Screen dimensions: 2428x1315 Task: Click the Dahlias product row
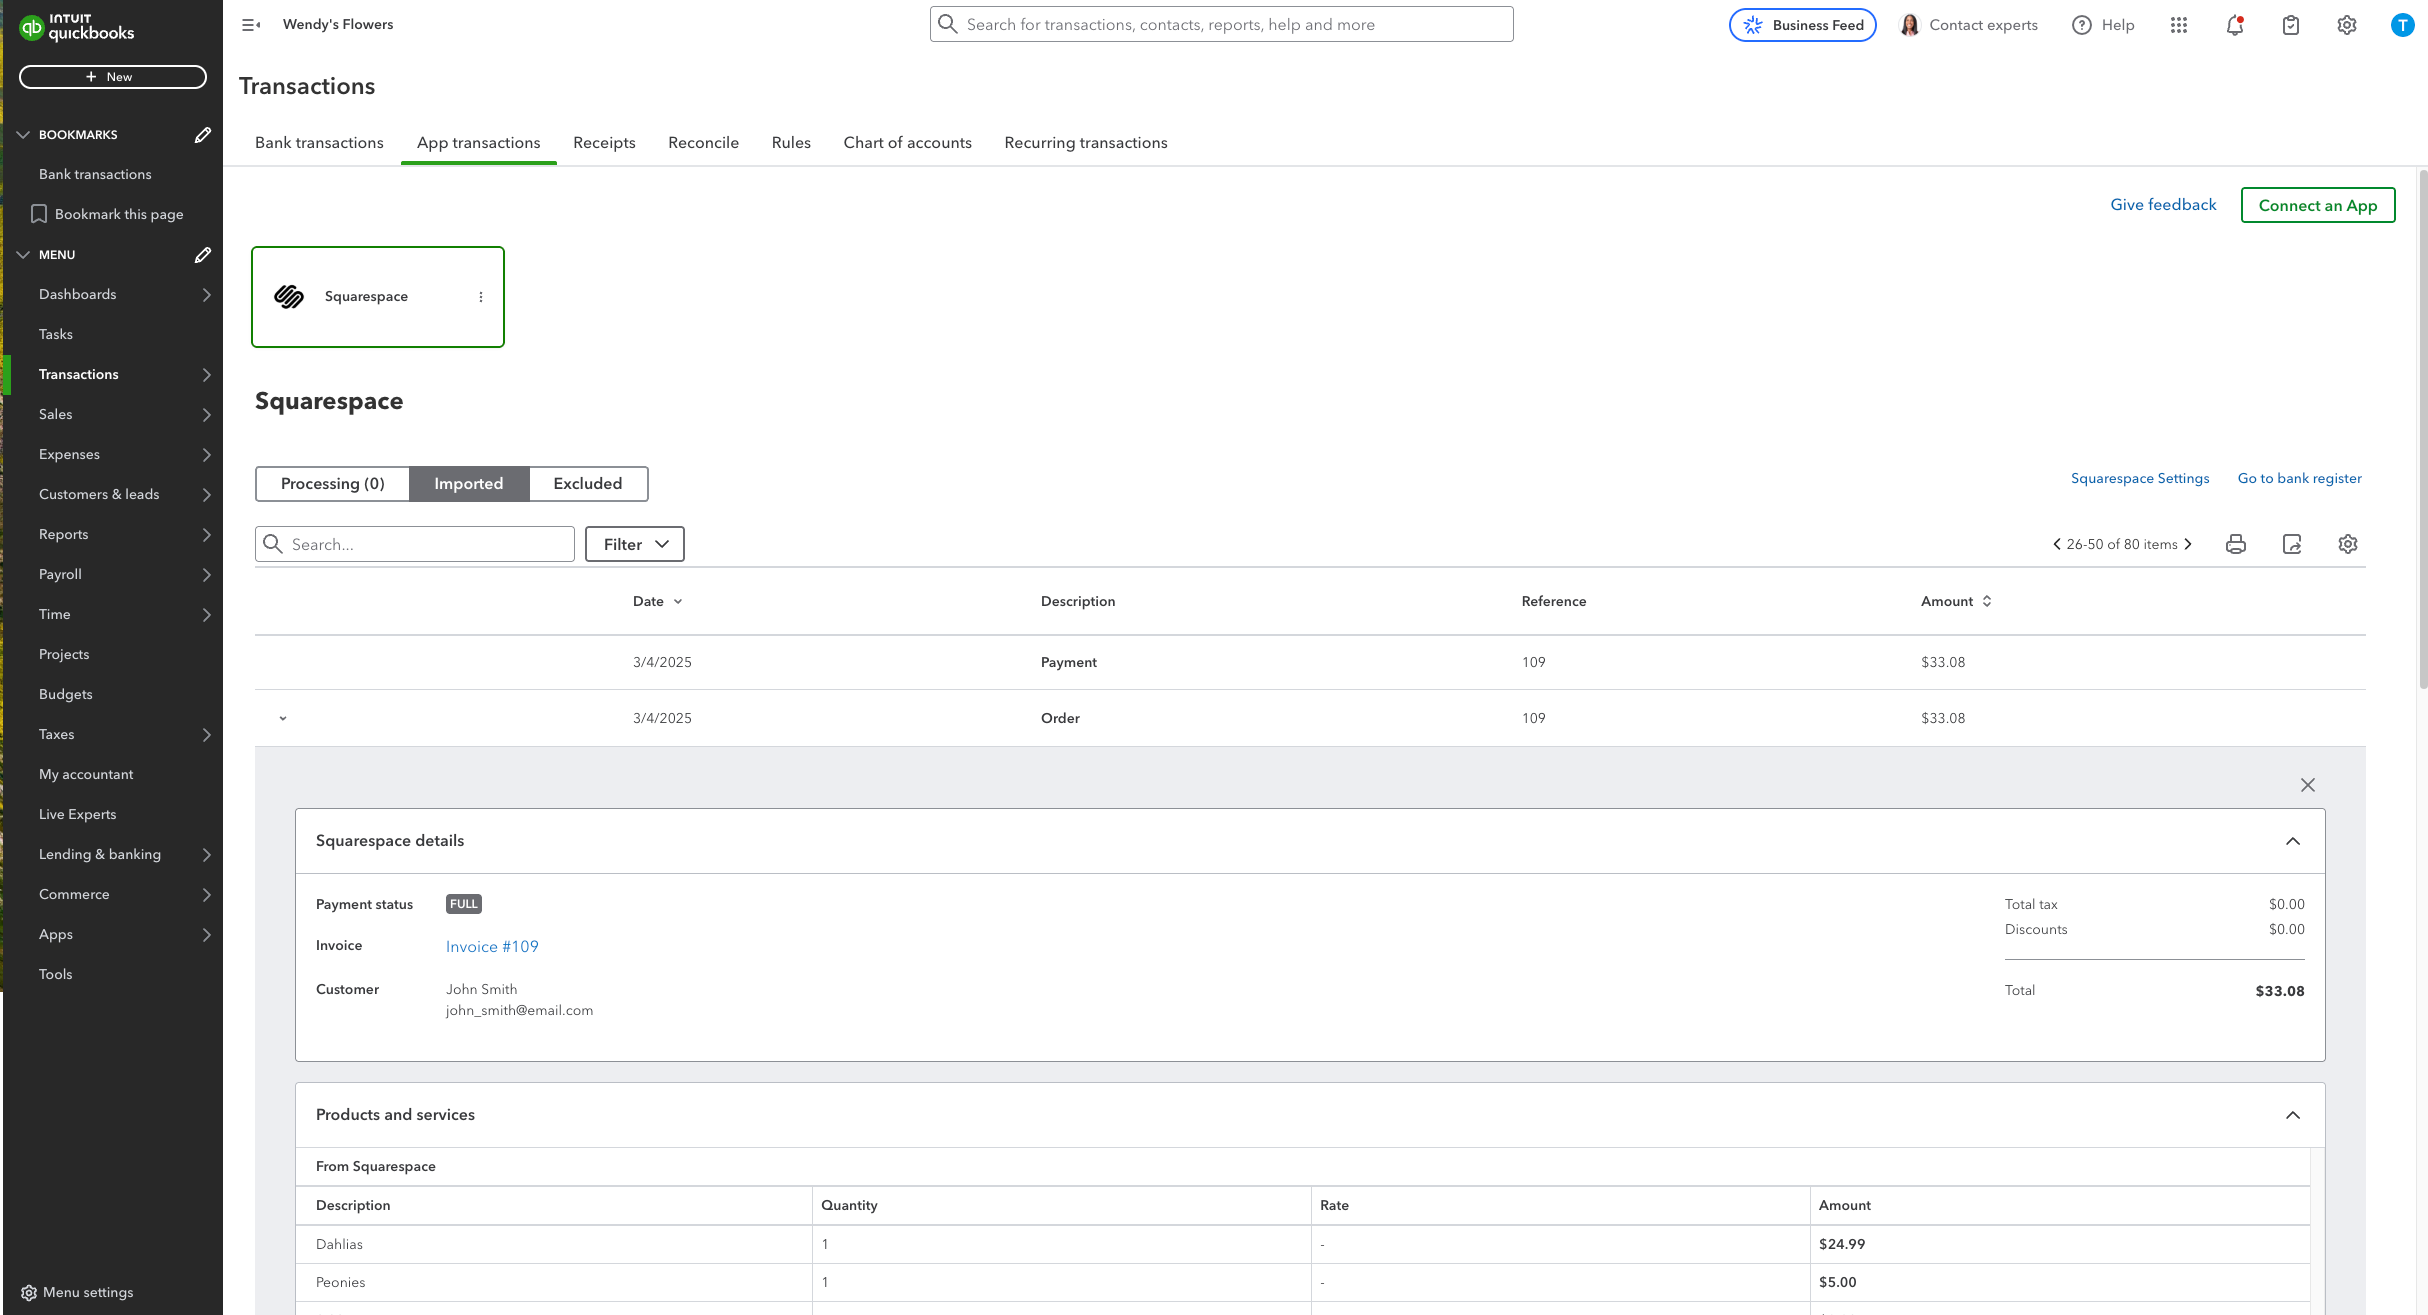pyautogui.click(x=1303, y=1245)
